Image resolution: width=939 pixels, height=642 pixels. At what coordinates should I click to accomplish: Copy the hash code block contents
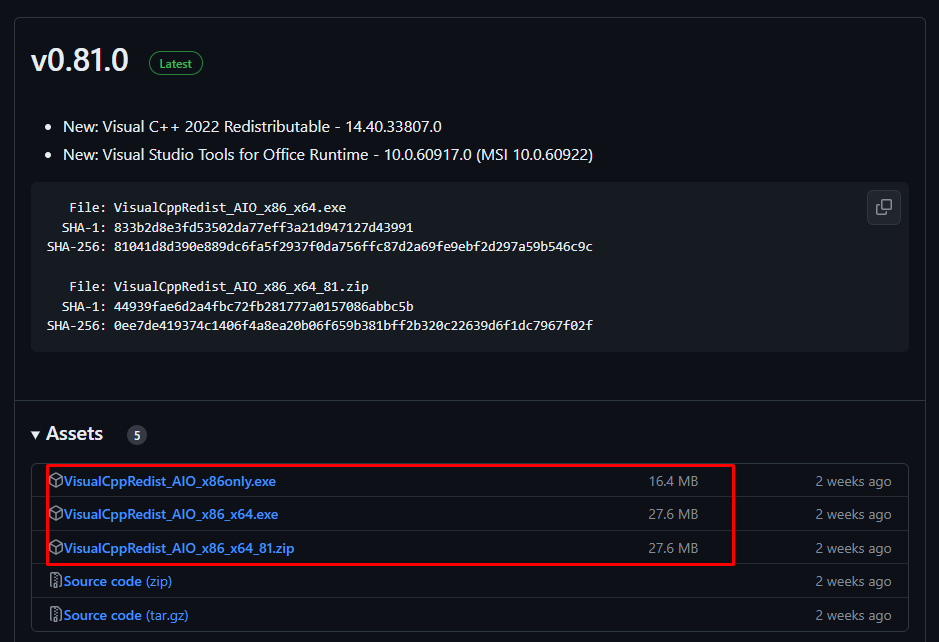click(883, 207)
